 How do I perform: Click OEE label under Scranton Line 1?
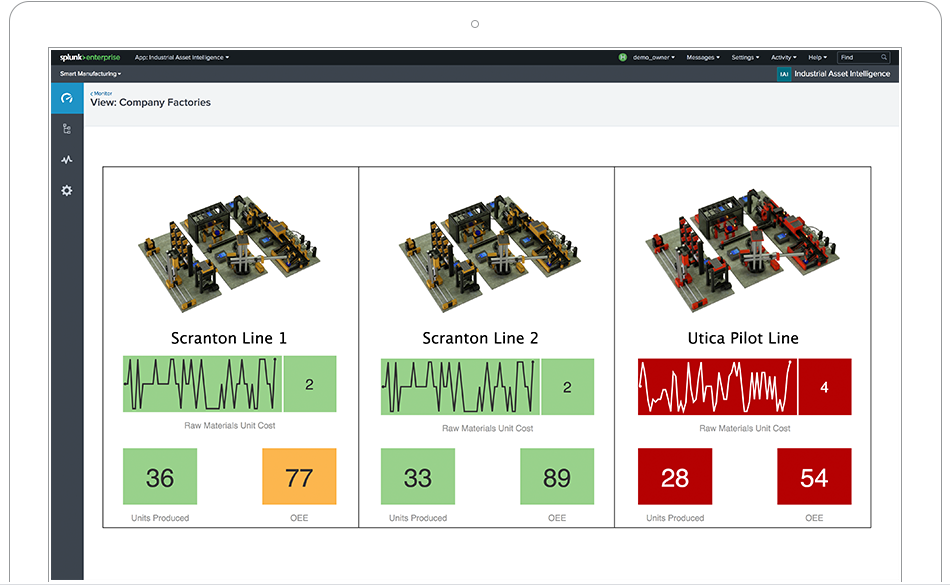point(299,518)
